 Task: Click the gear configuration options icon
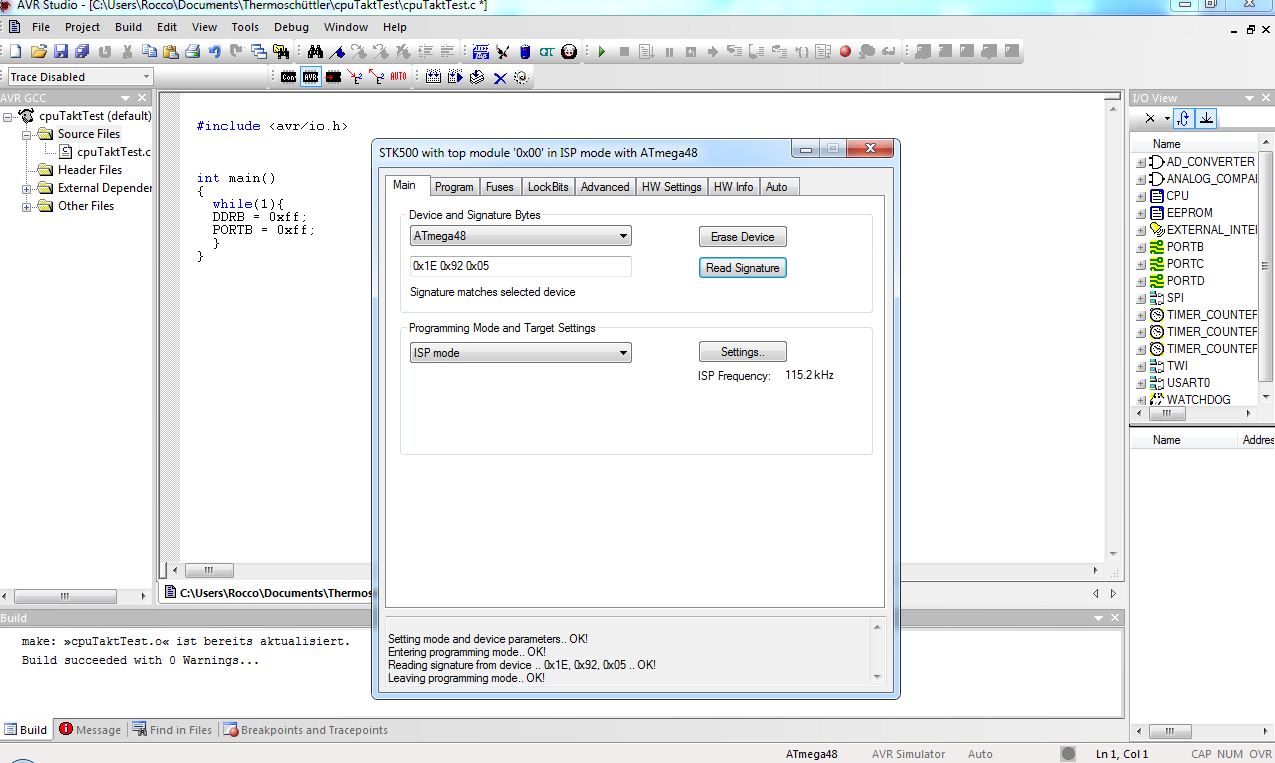point(521,77)
